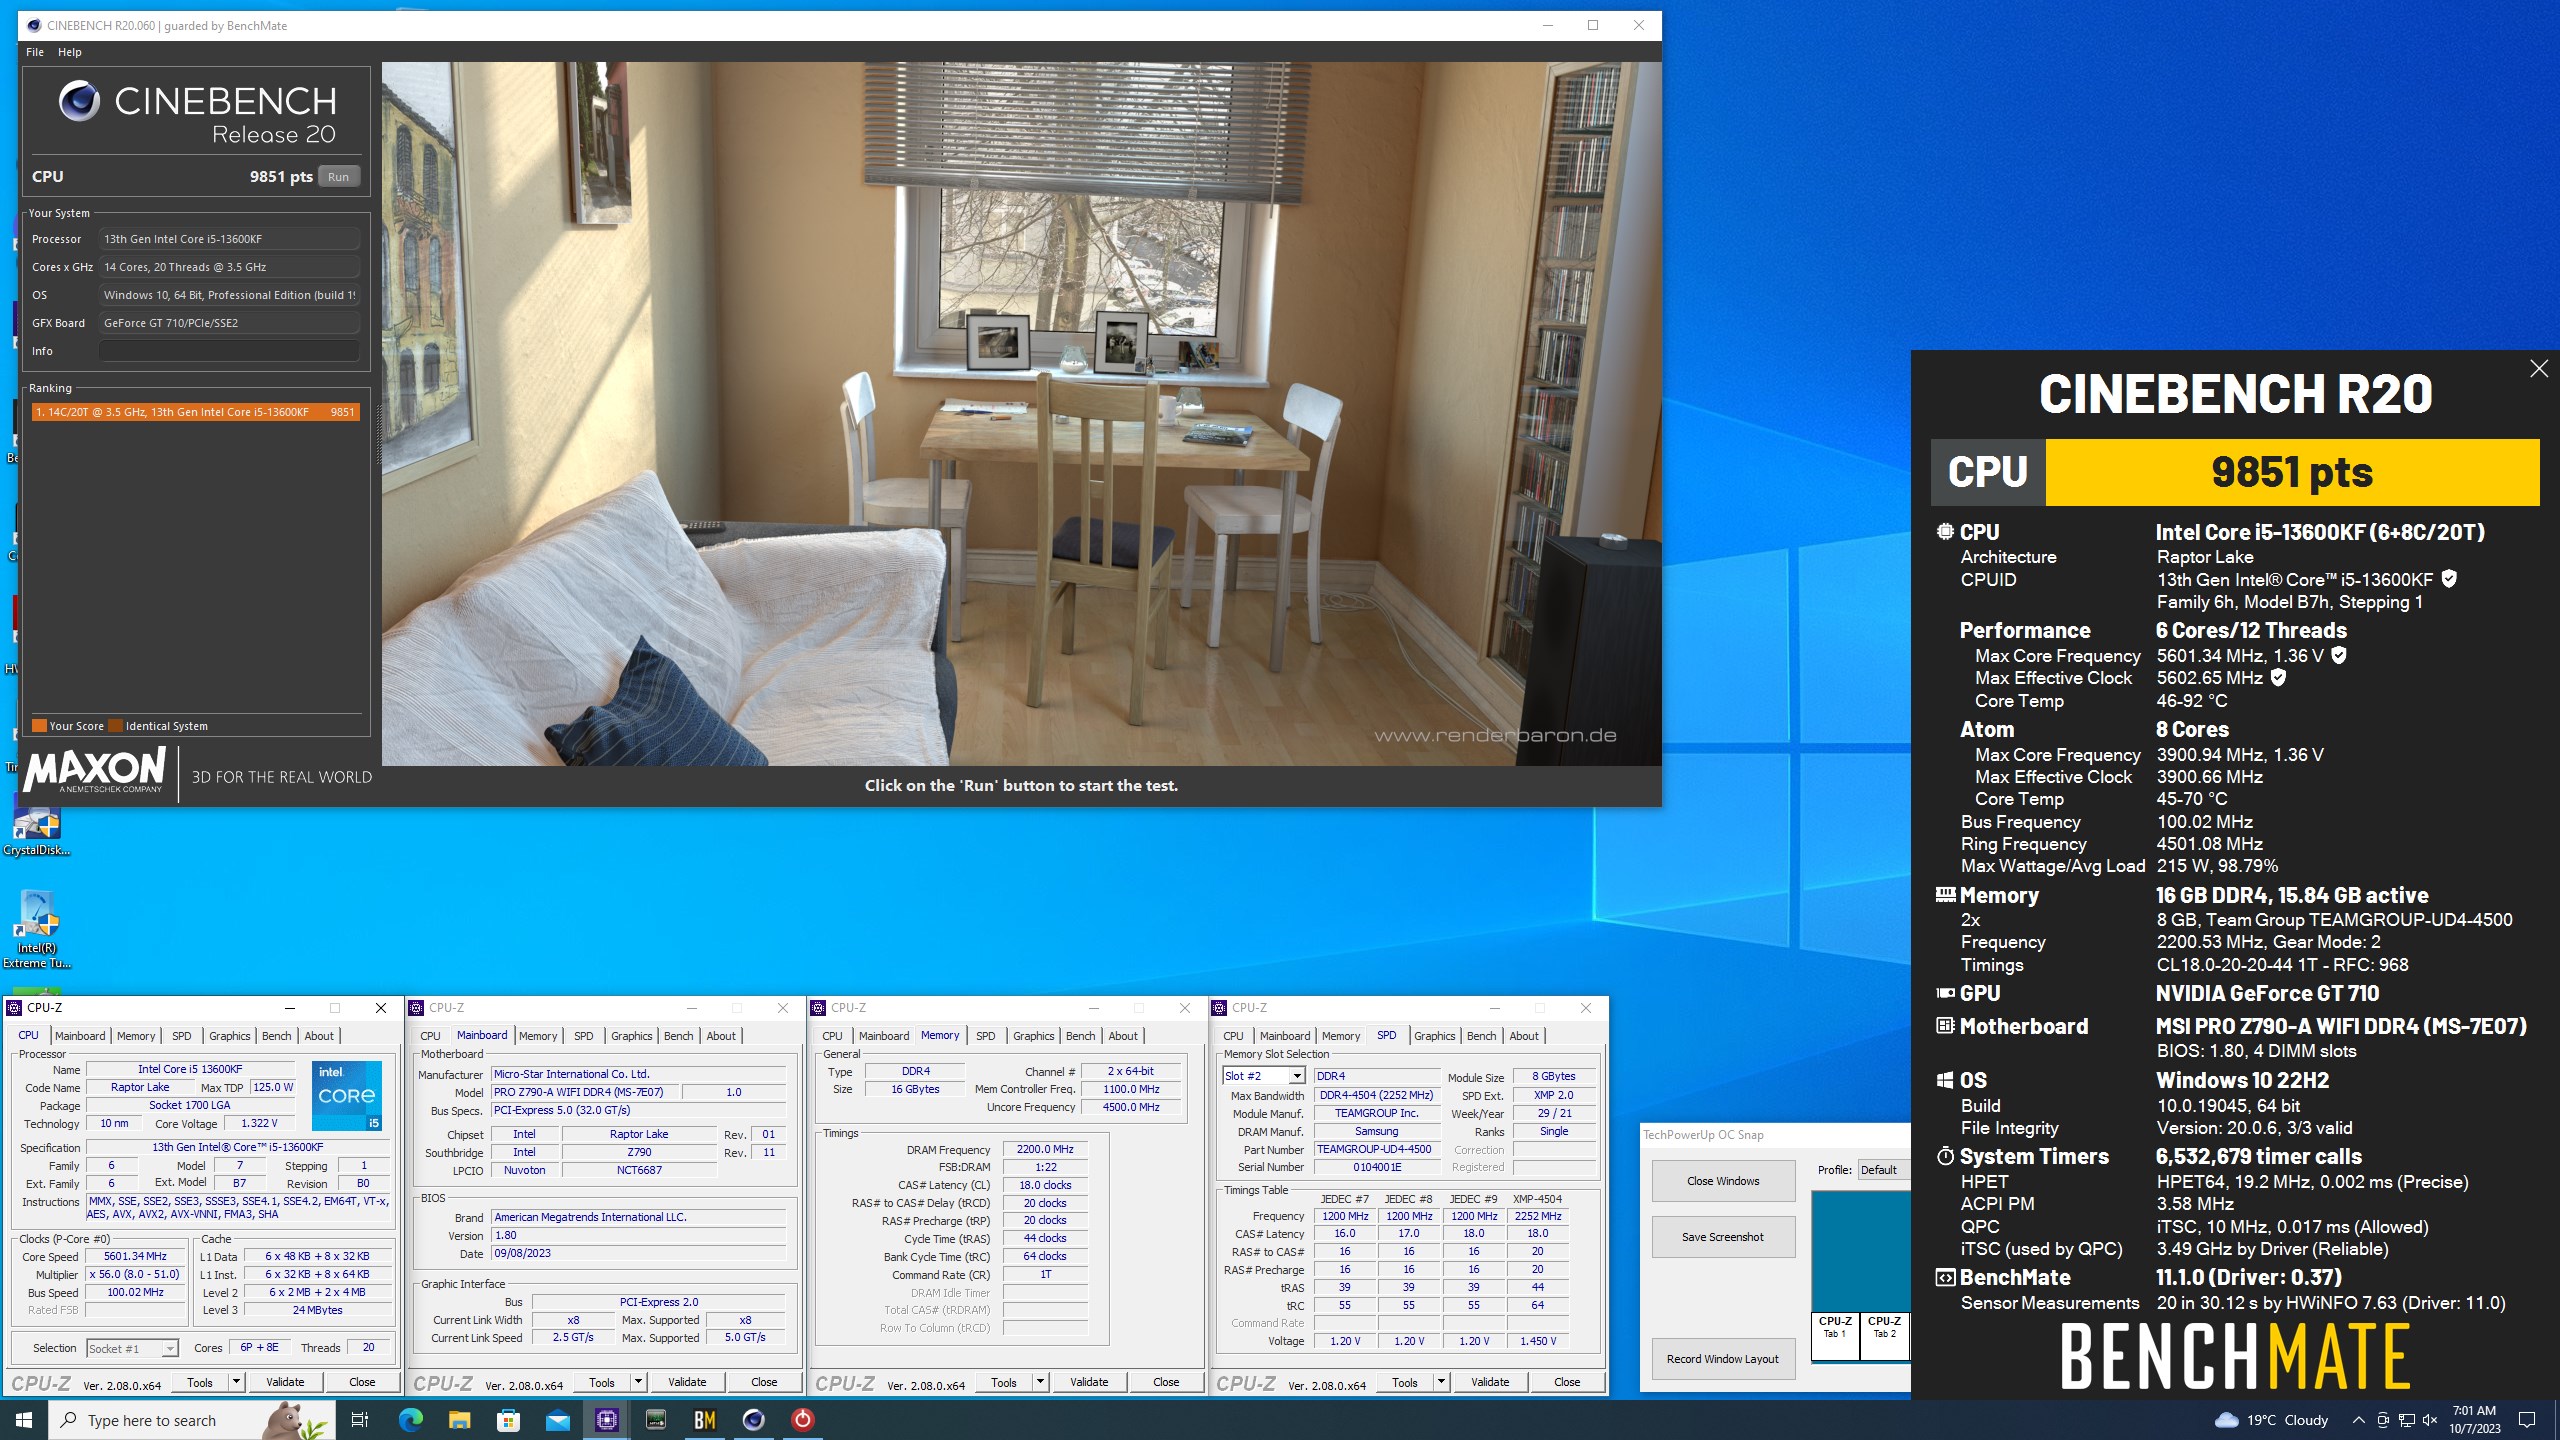Open Cinebench File menu

click(35, 52)
